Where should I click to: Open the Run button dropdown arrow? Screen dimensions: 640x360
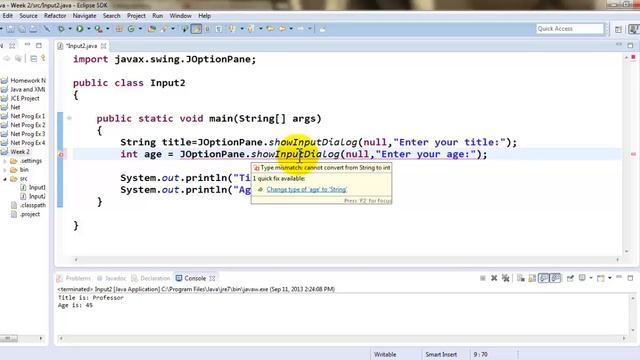point(88,29)
